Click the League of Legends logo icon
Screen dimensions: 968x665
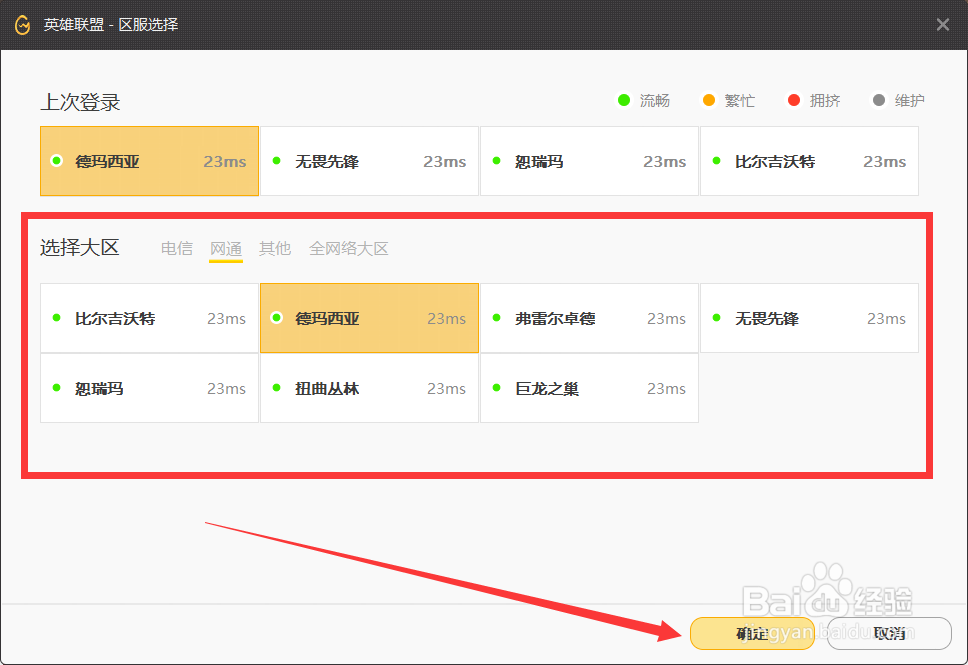[21, 24]
